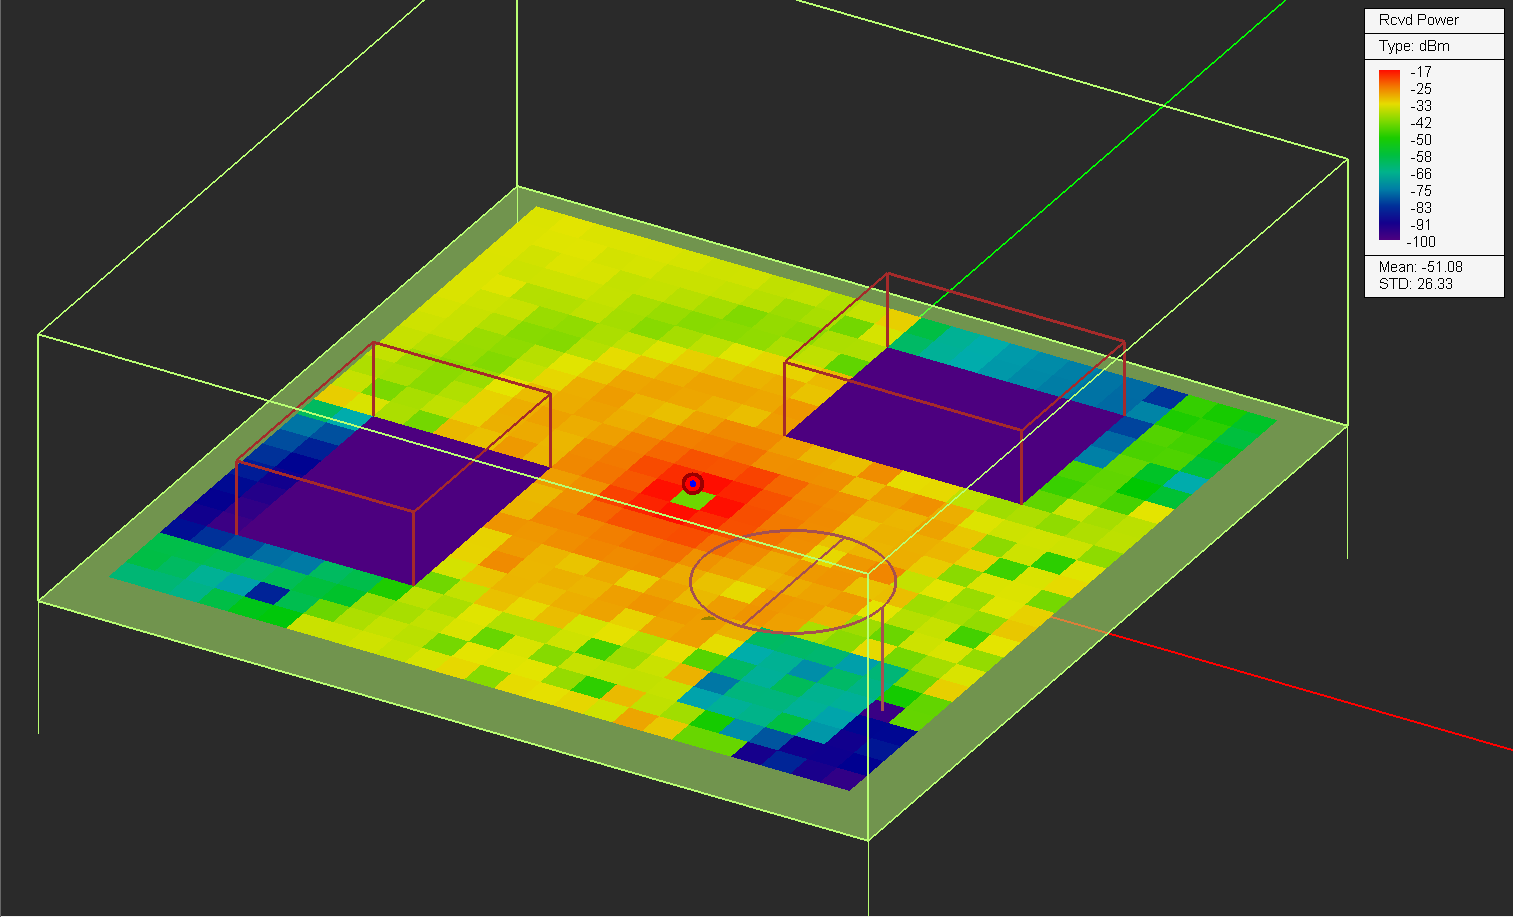Select the right purple building block
The height and width of the screenshot is (917, 1513).
(955, 387)
